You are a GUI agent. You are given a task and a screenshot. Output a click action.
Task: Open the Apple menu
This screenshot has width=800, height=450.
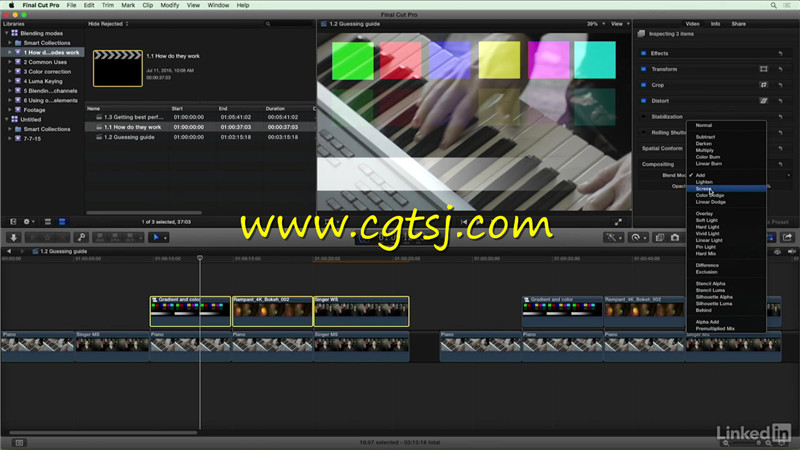pyautogui.click(x=11, y=5)
